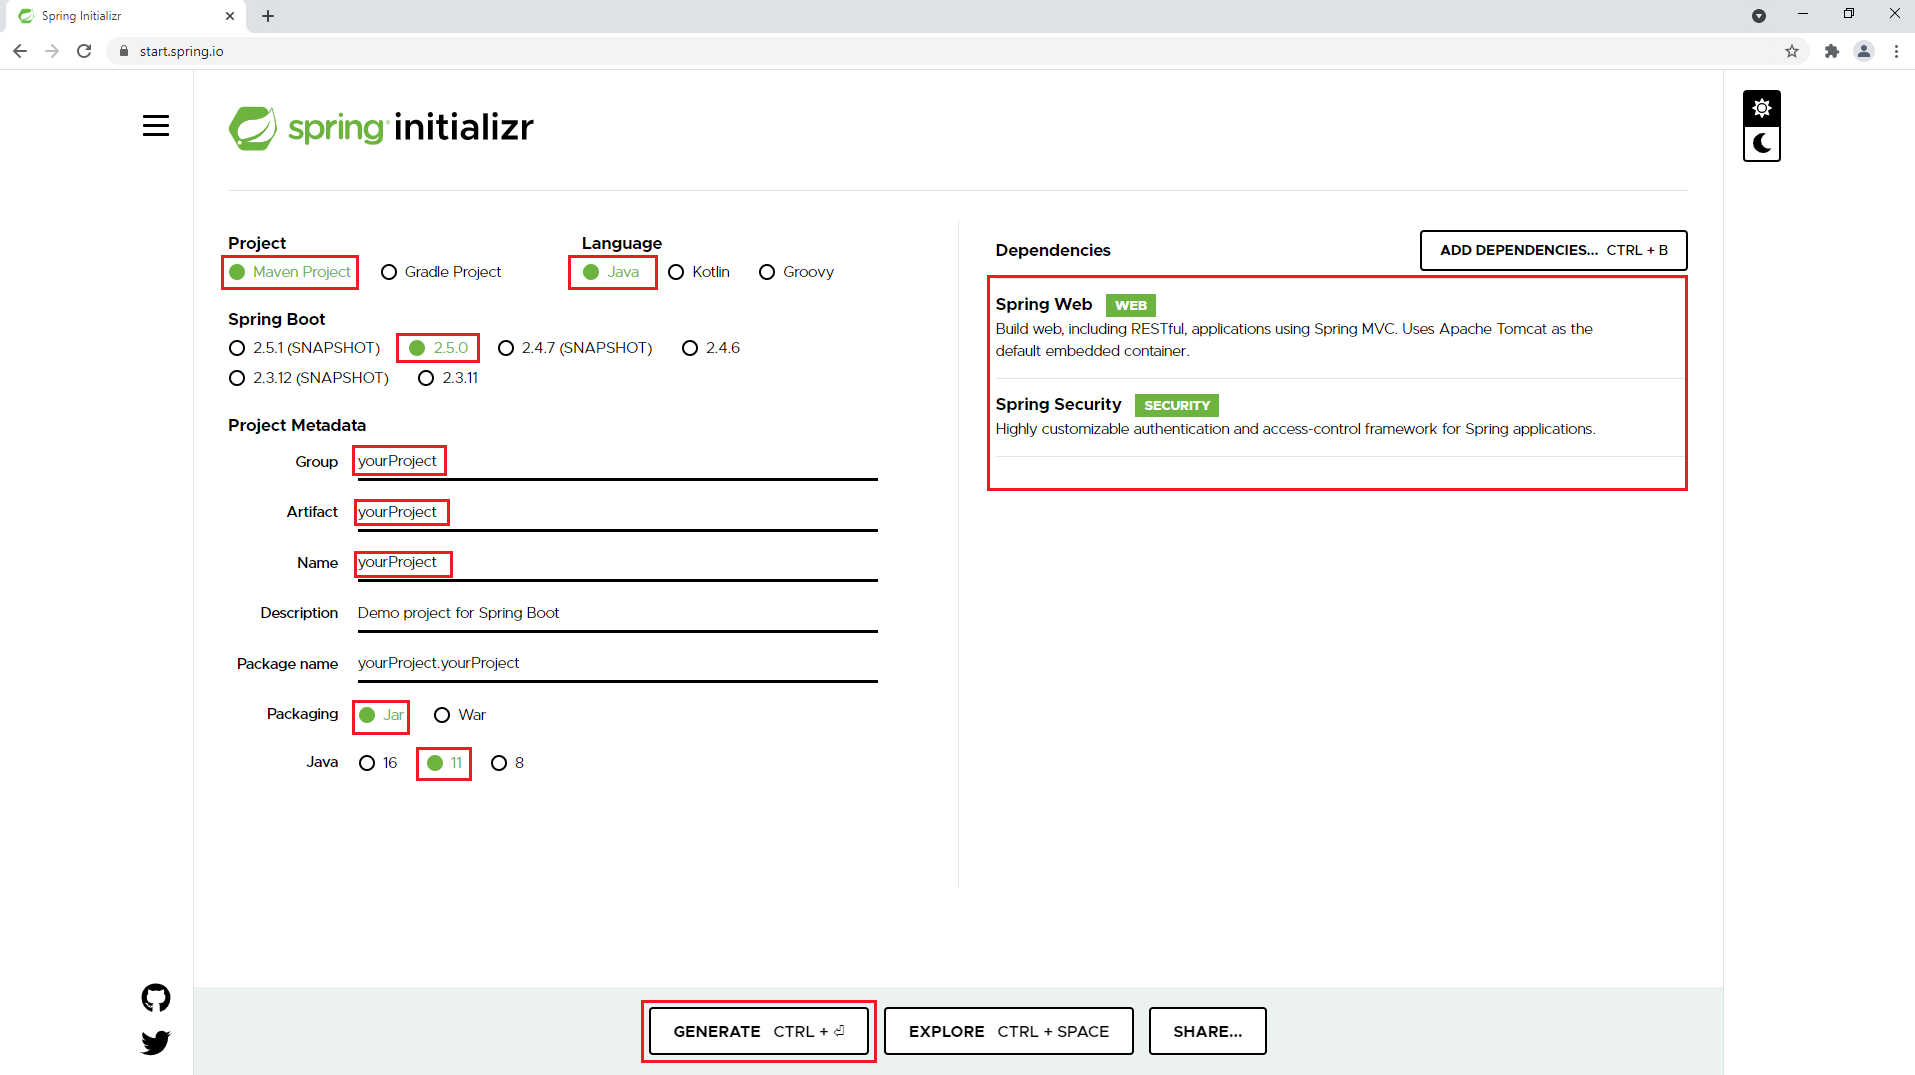Viewport: 1915px width, 1075px height.
Task: Open the hamburger side menu
Action: tap(155, 126)
